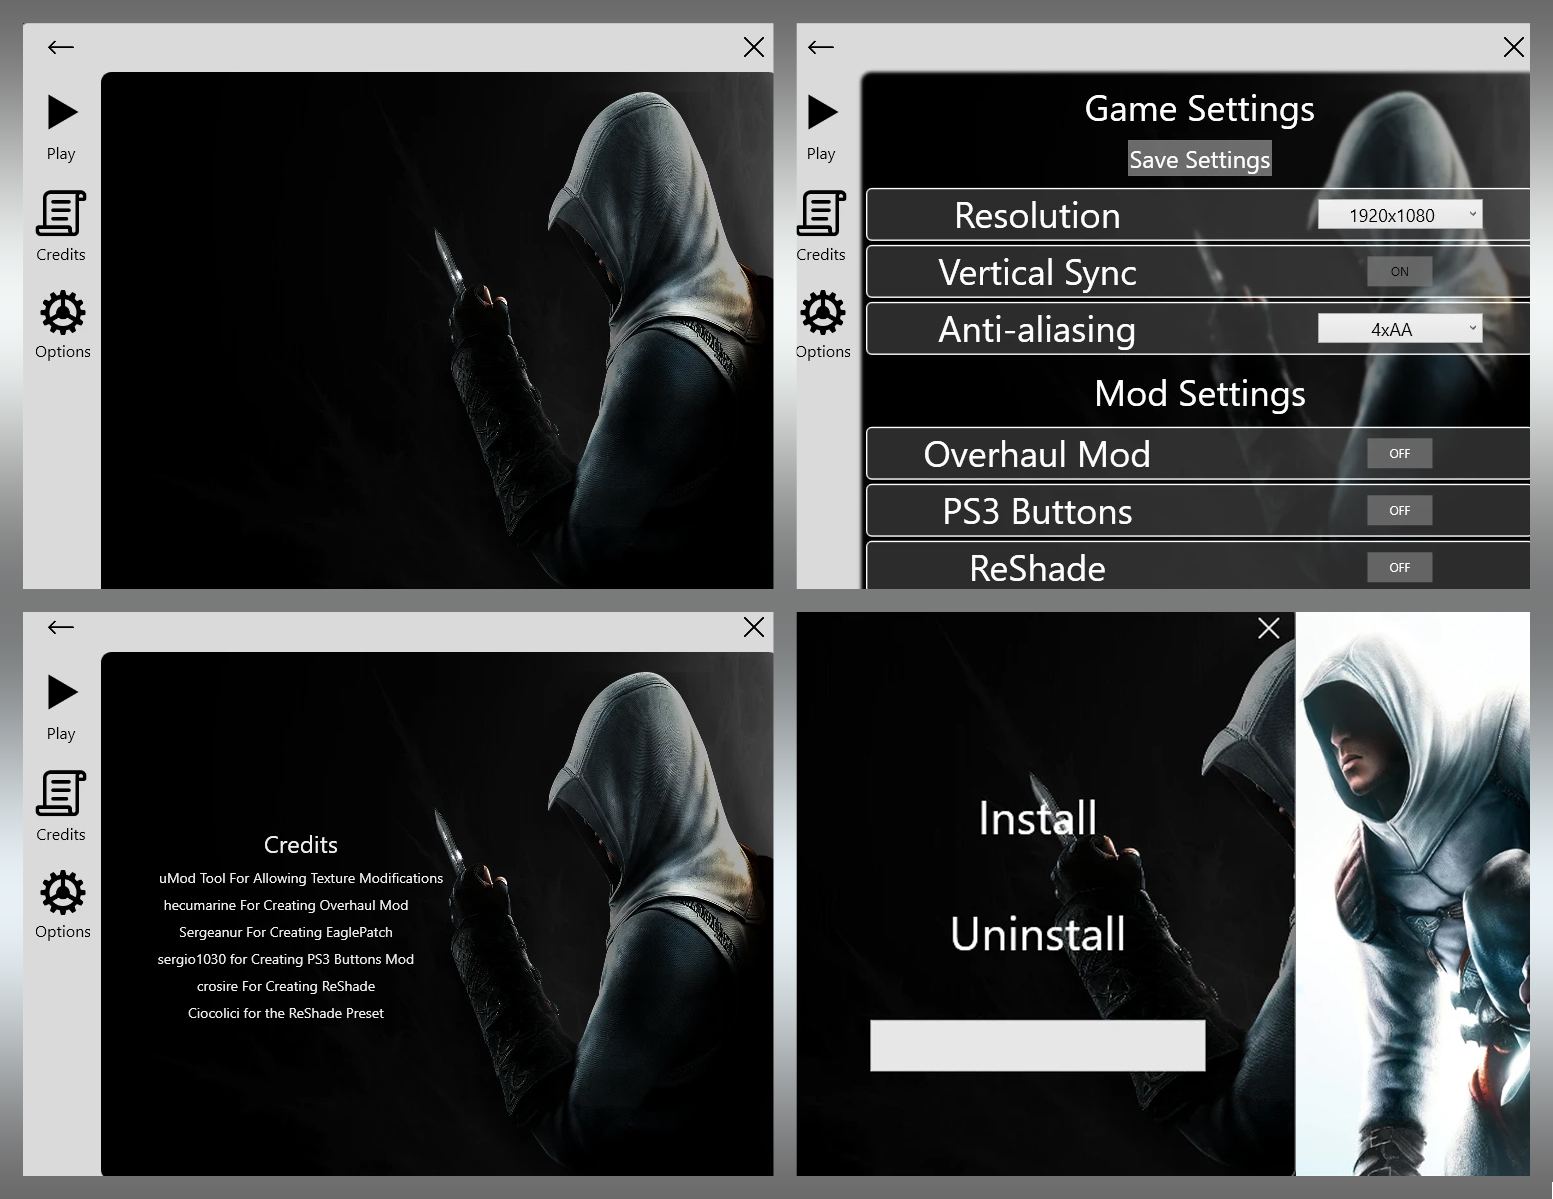
Task: Click "hecumarine For Creating Overhaul Mod"
Action: coord(286,905)
